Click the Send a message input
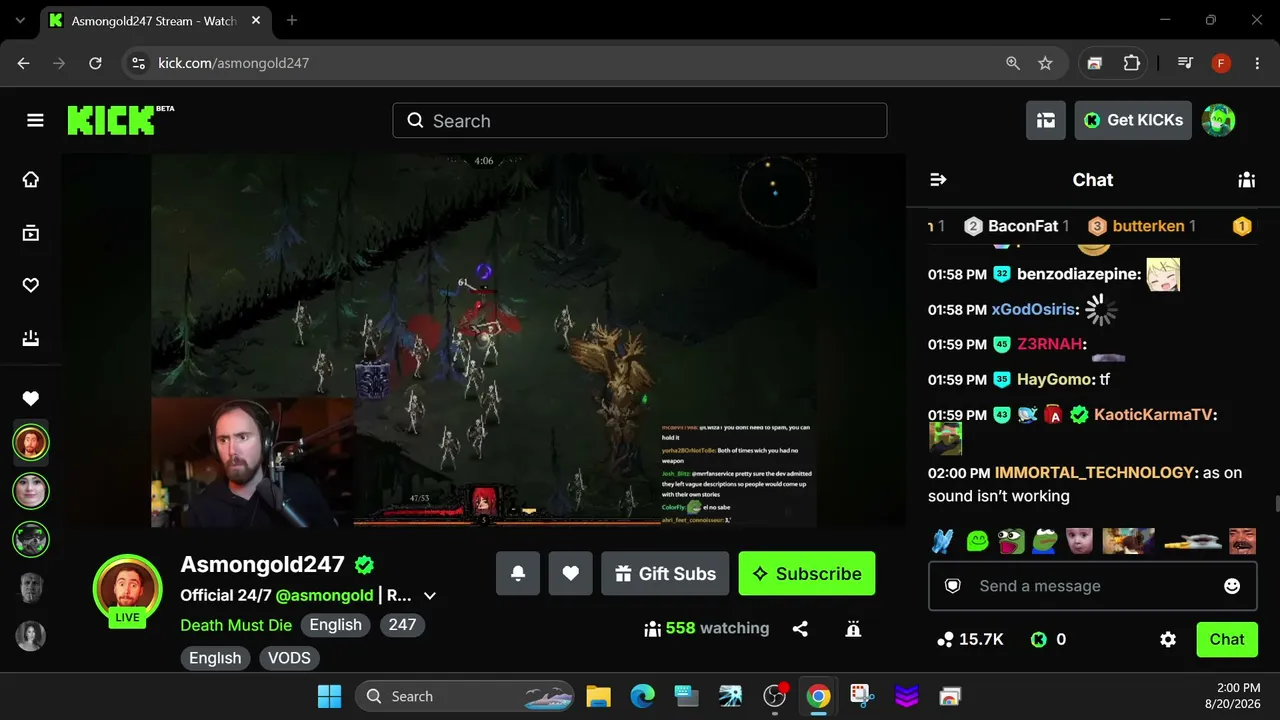 (x=1092, y=586)
